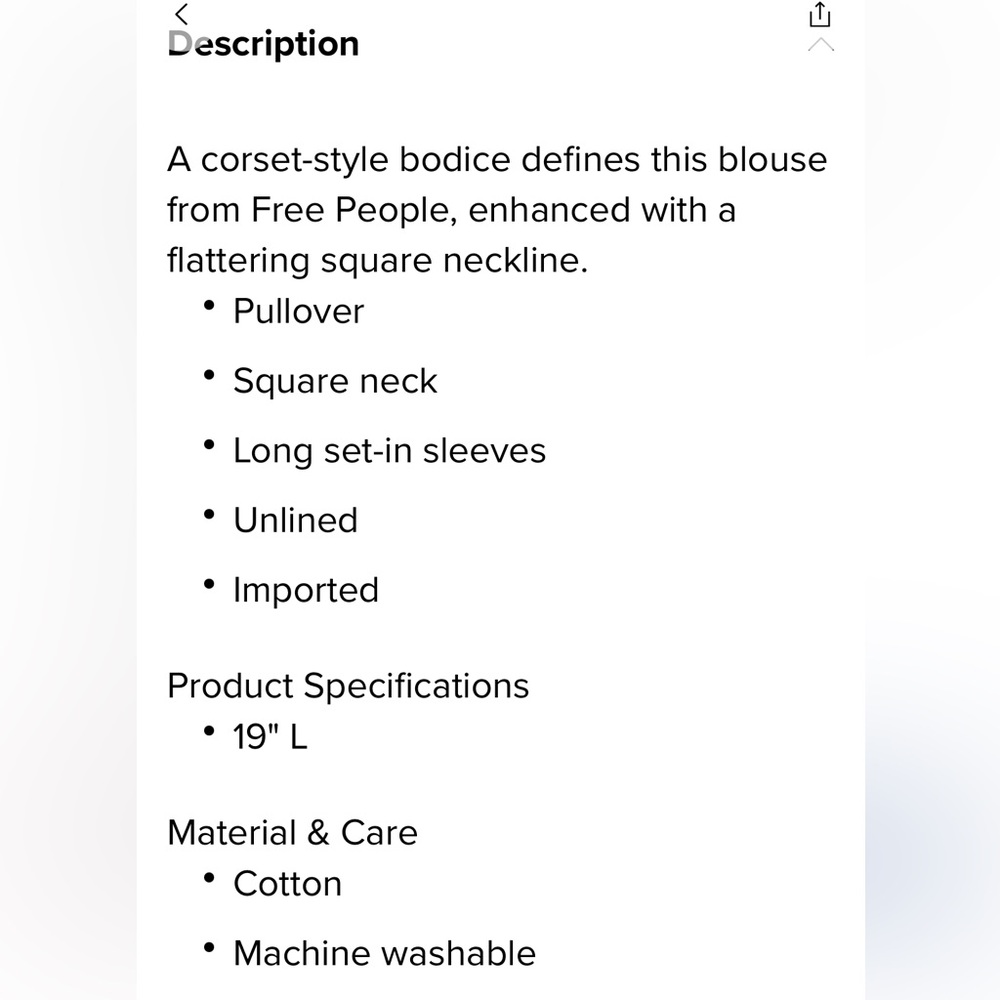Image resolution: width=1000 pixels, height=1000 pixels.
Task: Open the share icon
Action: click(x=820, y=15)
